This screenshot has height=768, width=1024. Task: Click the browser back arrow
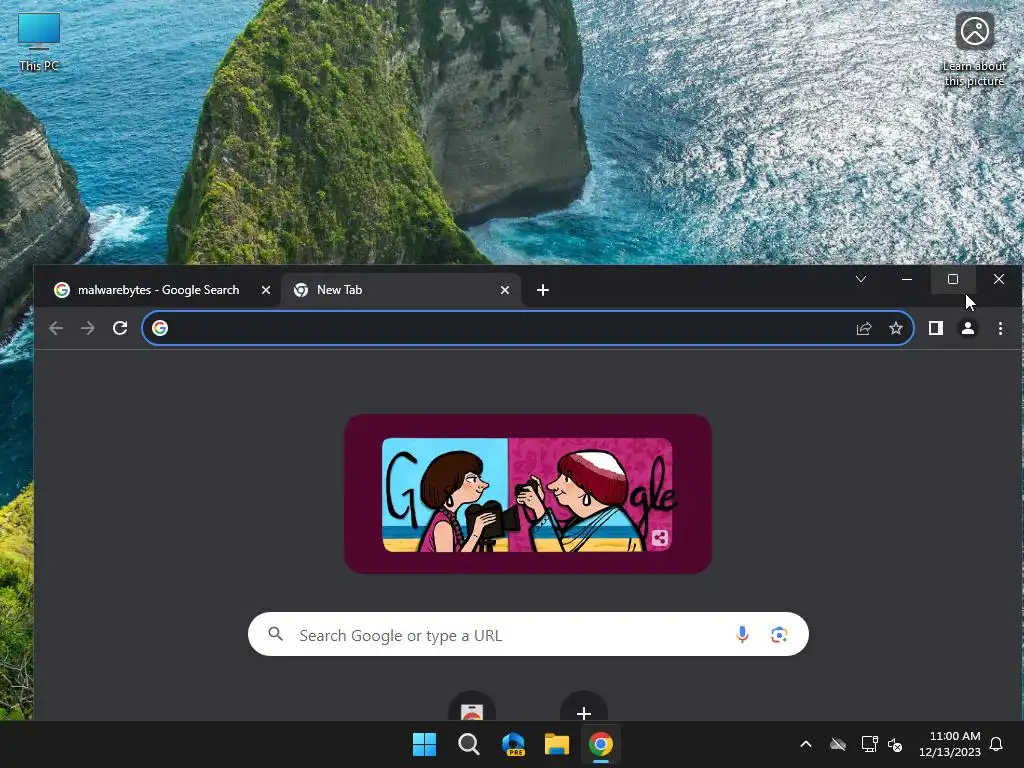pyautogui.click(x=56, y=328)
